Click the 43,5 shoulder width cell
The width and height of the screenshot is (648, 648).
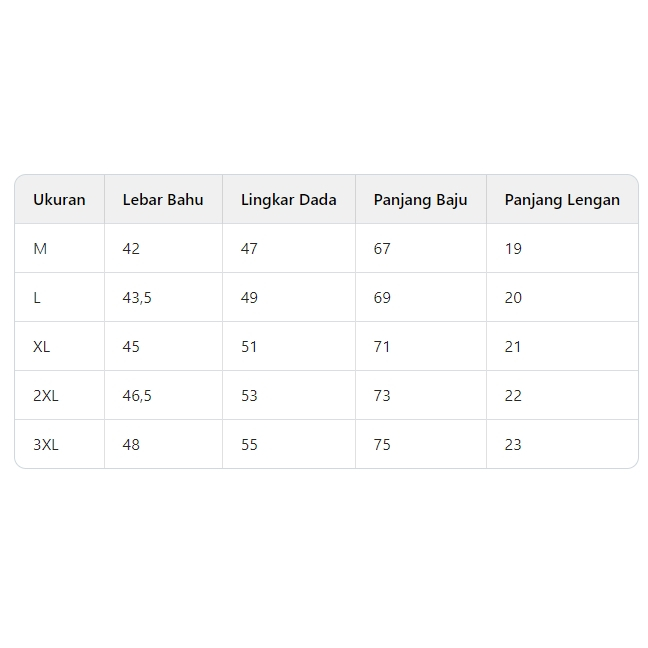[137, 297]
